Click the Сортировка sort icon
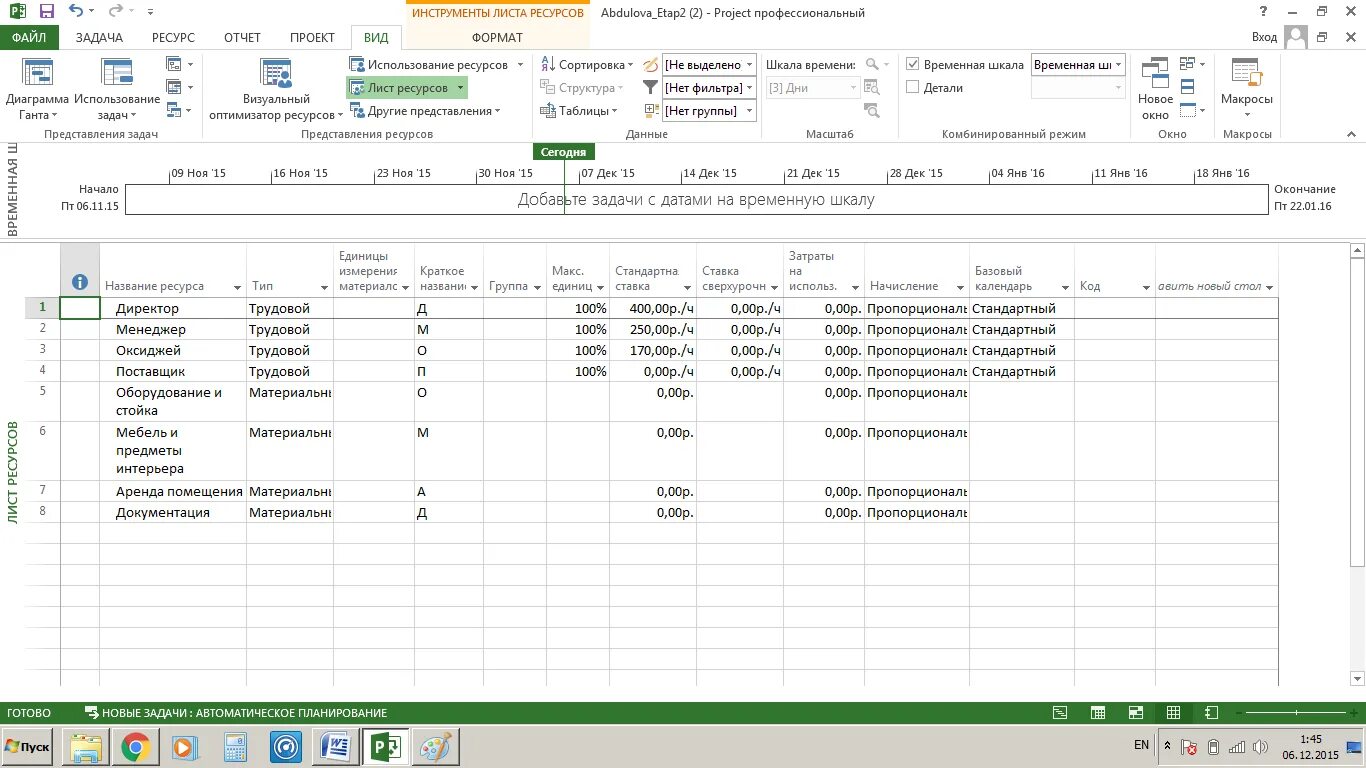This screenshot has width=1366, height=768. [548, 65]
